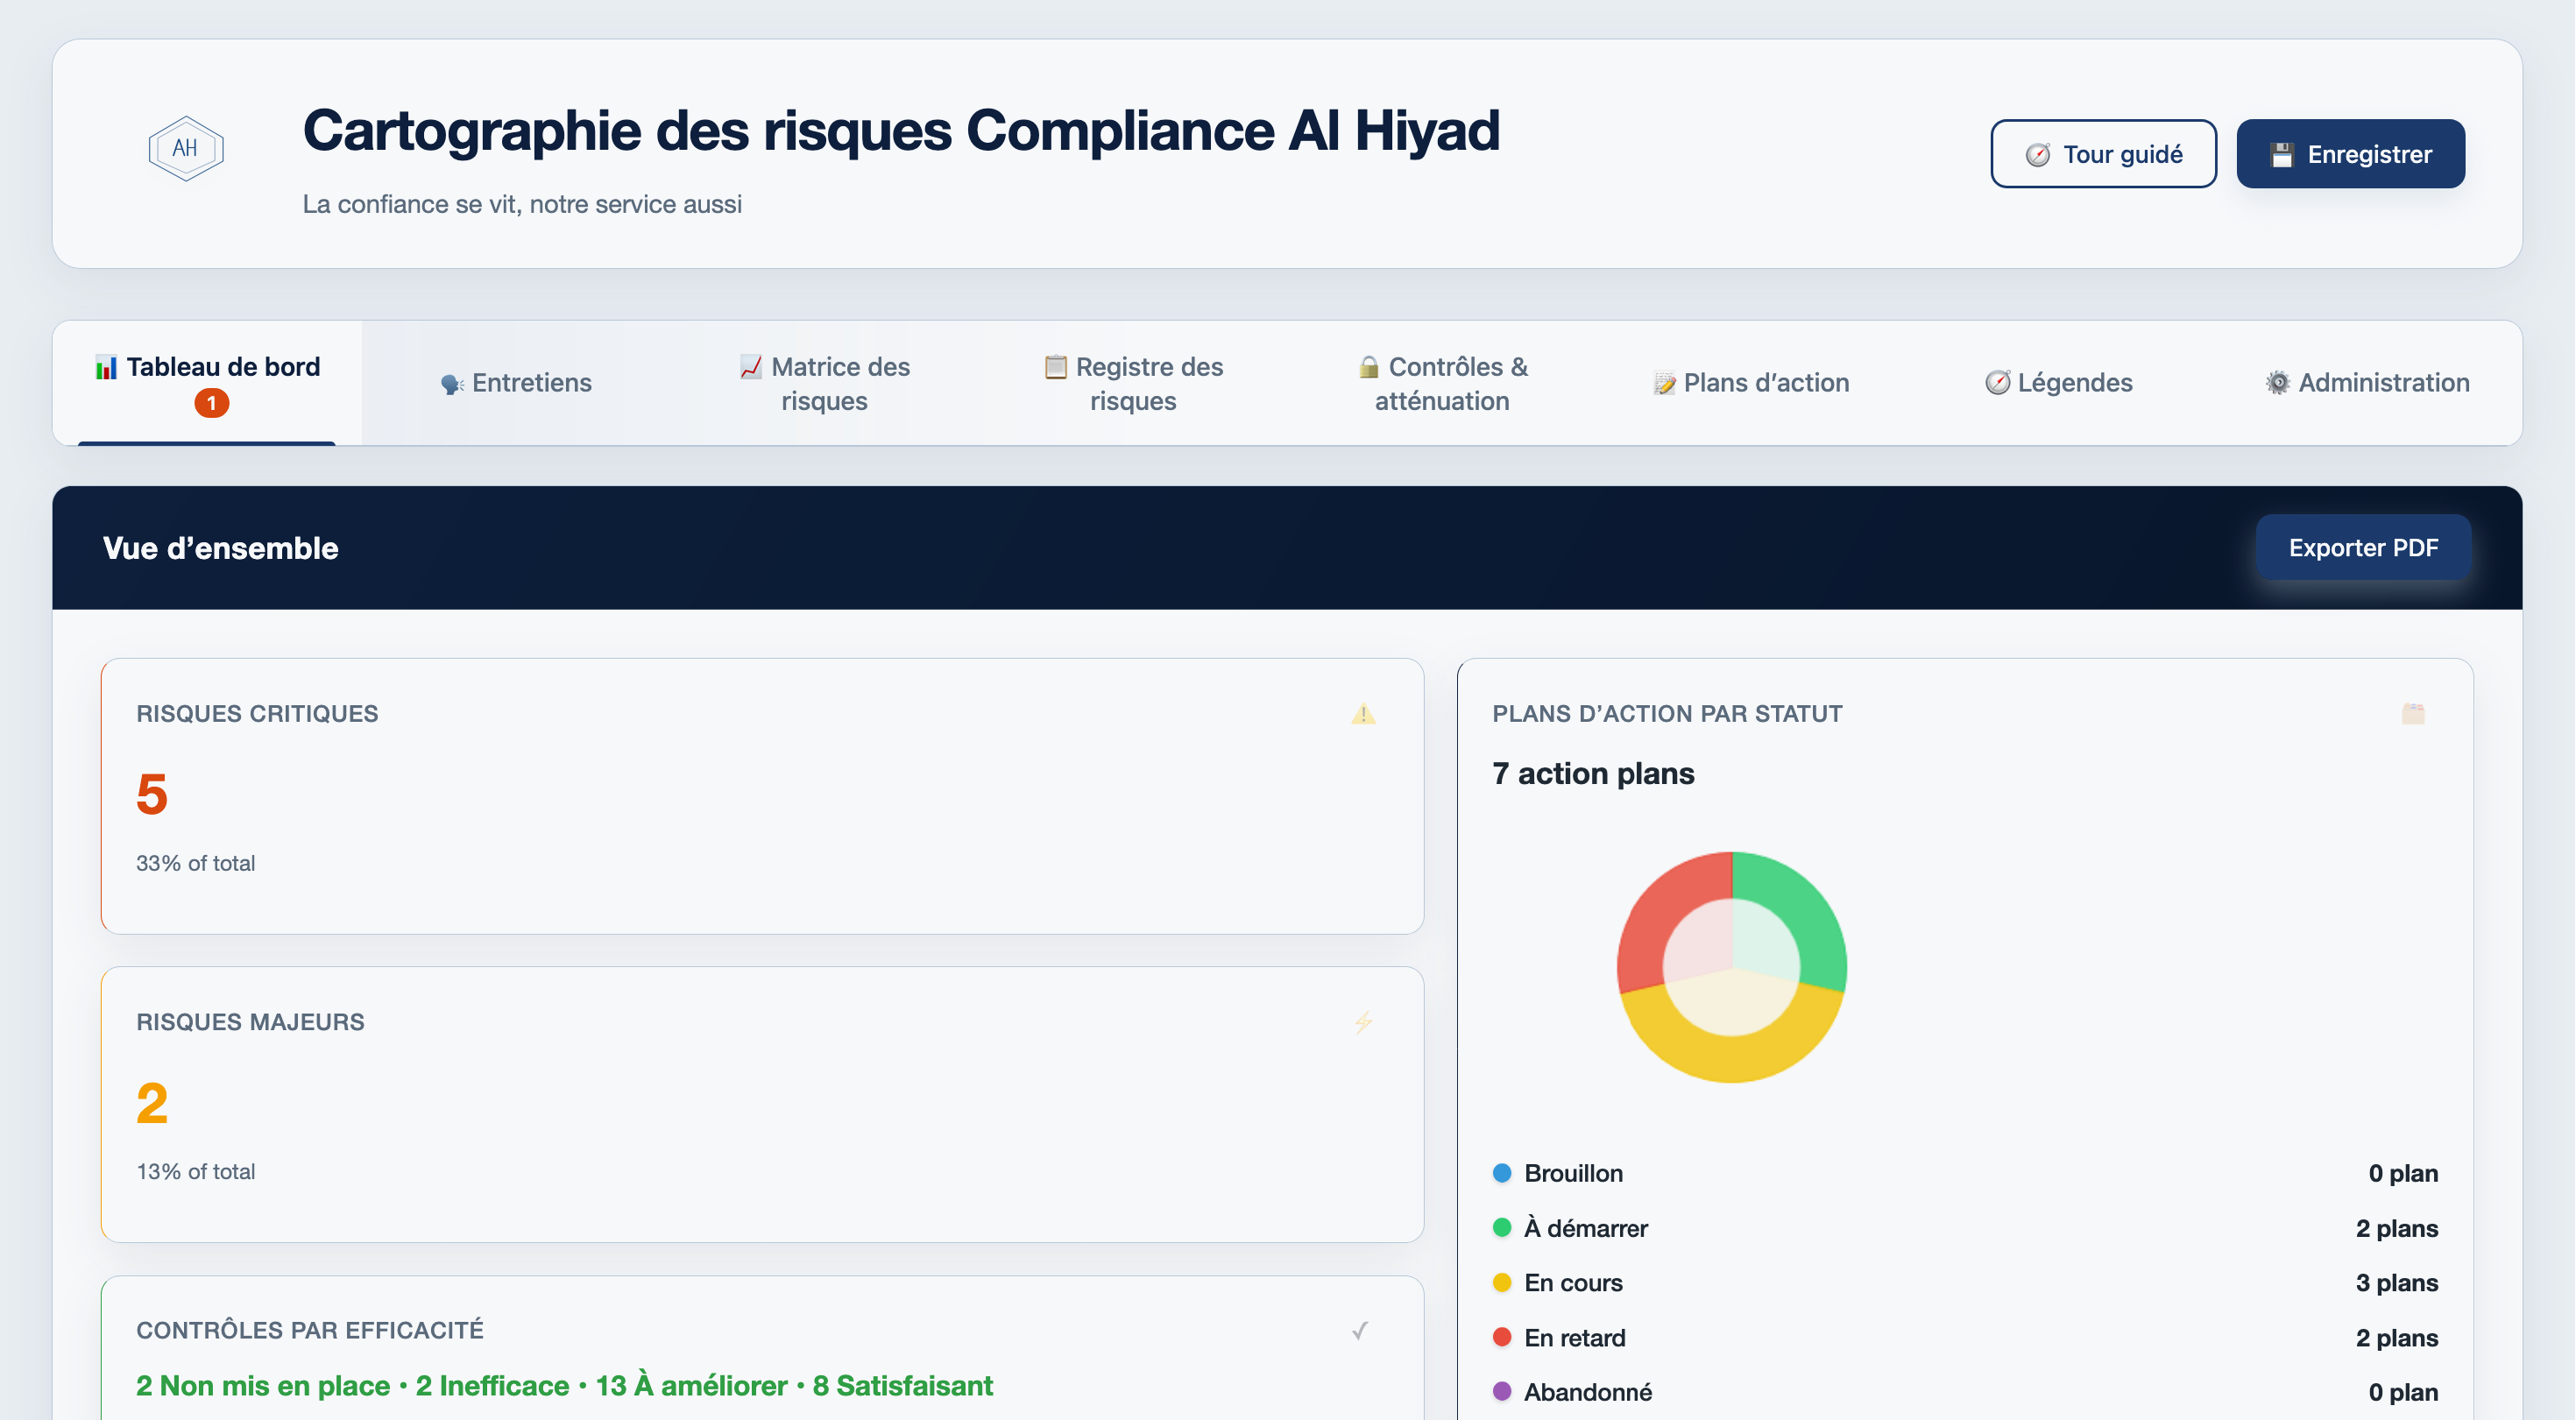
Task: Click the compass icon in Tour guidé button
Action: tap(2037, 155)
